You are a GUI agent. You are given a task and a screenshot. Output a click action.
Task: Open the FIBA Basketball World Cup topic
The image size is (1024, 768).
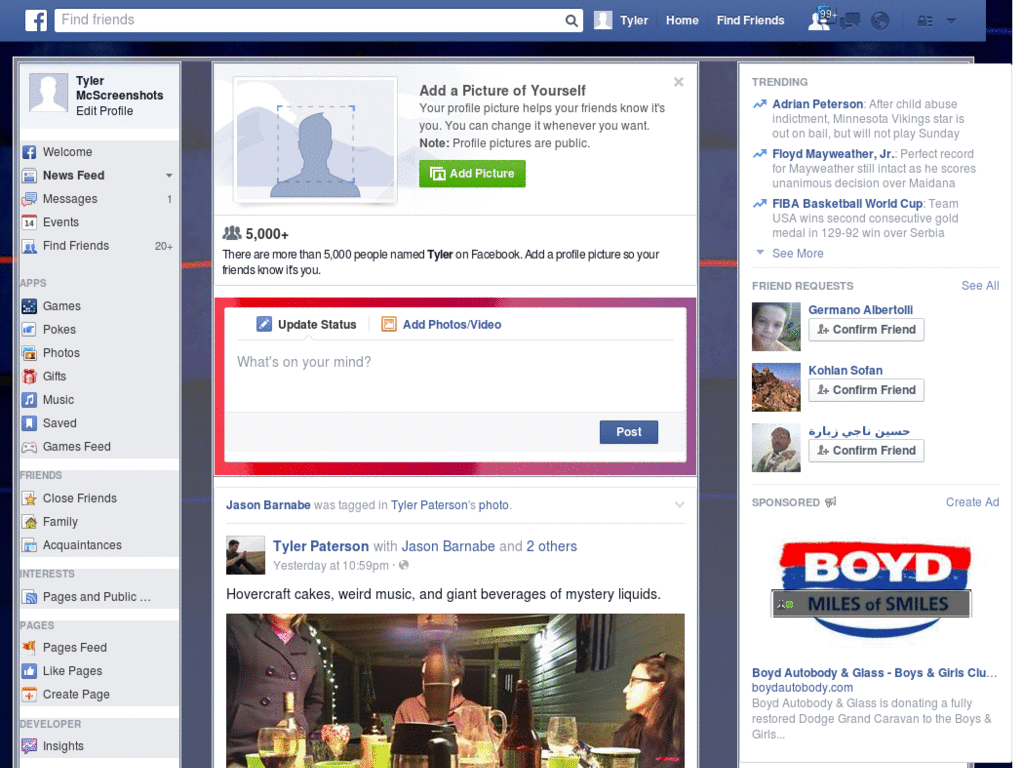tap(847, 204)
